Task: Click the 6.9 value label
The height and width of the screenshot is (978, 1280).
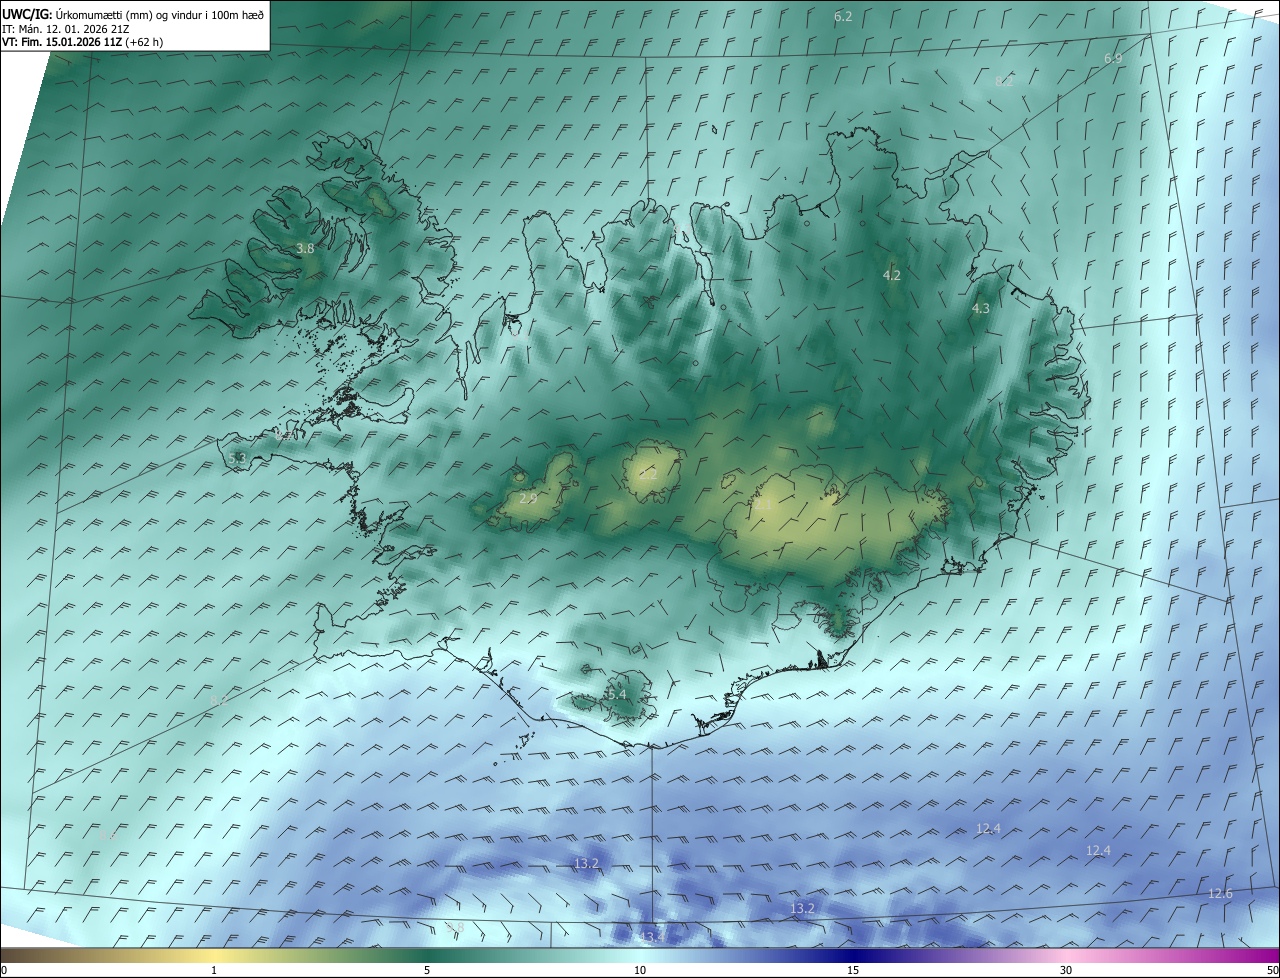Action: click(x=1113, y=59)
